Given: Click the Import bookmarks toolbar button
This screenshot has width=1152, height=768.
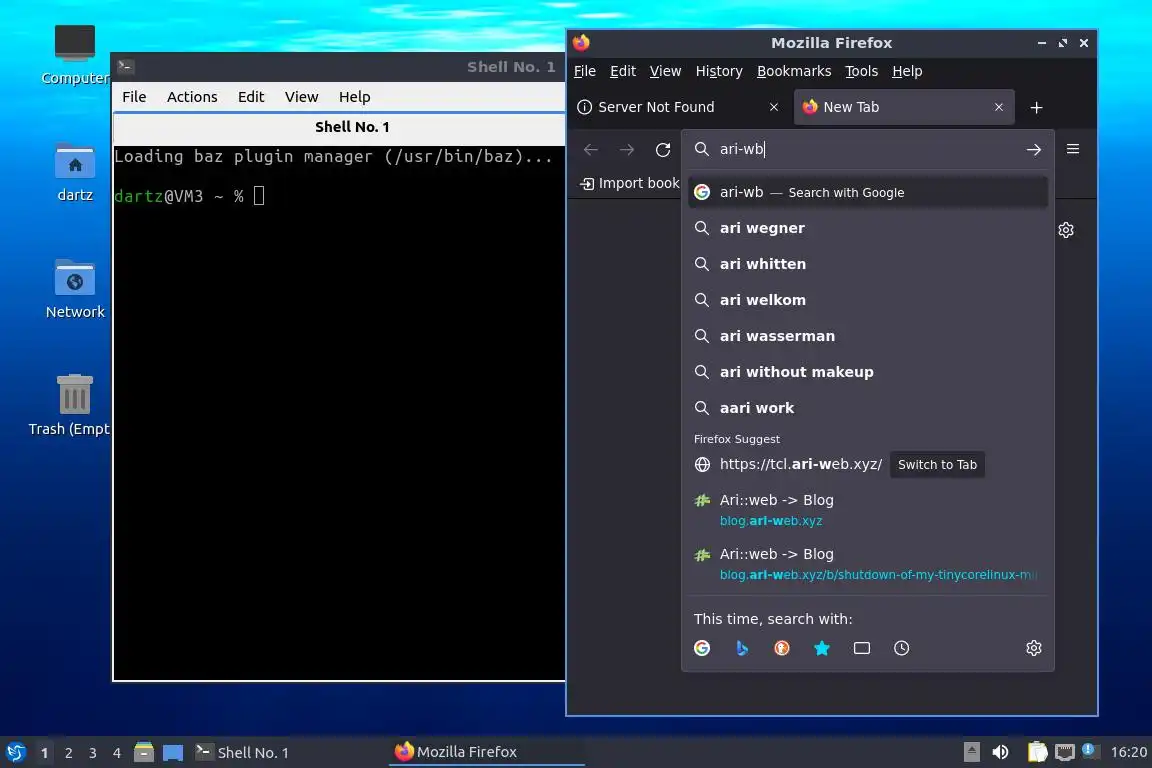Looking at the screenshot, I should click(630, 183).
